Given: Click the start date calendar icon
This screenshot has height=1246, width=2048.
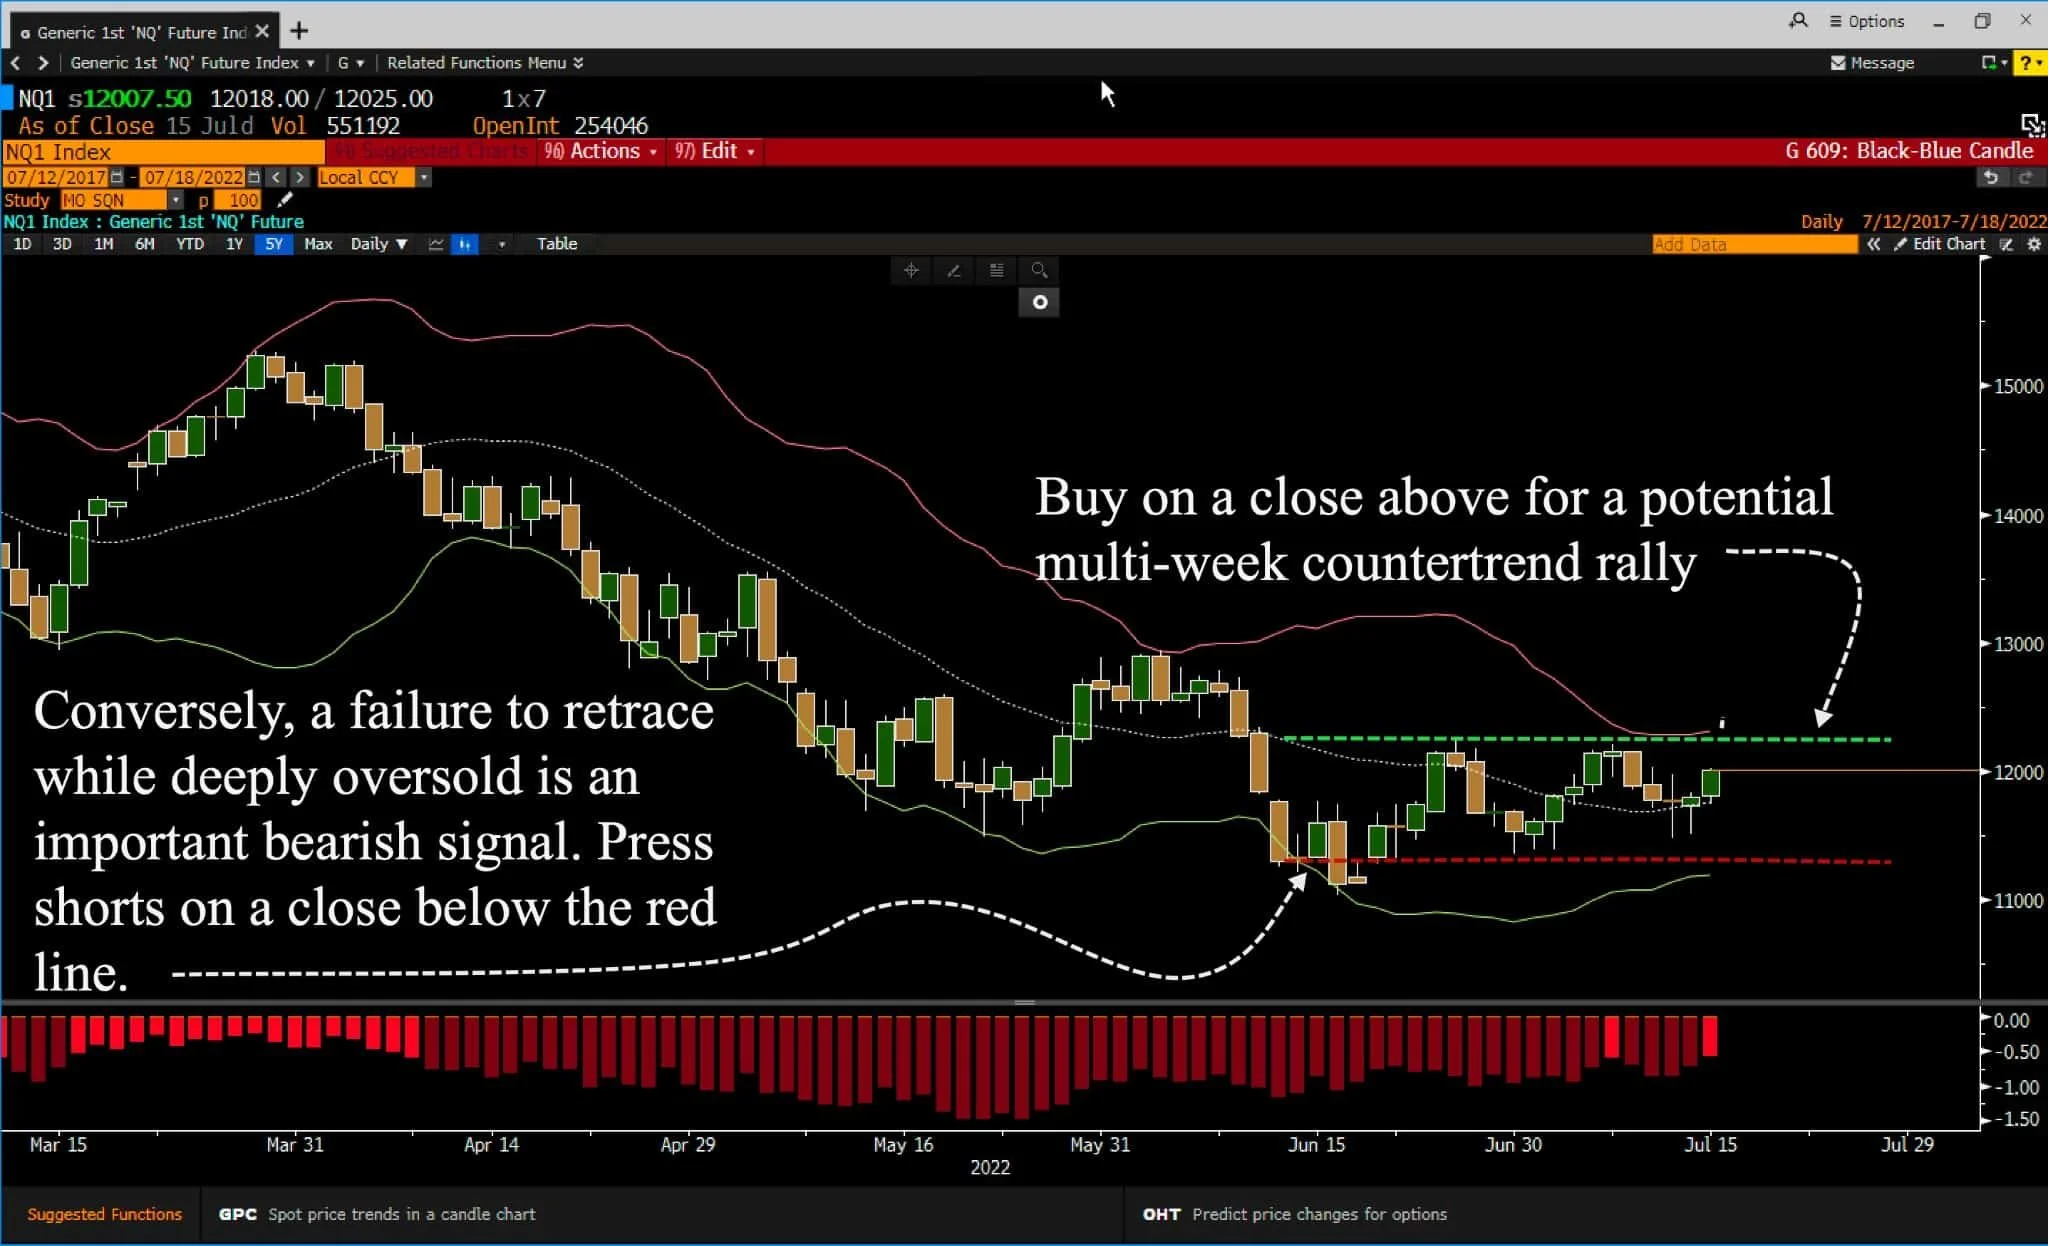Looking at the screenshot, I should pos(117,177).
